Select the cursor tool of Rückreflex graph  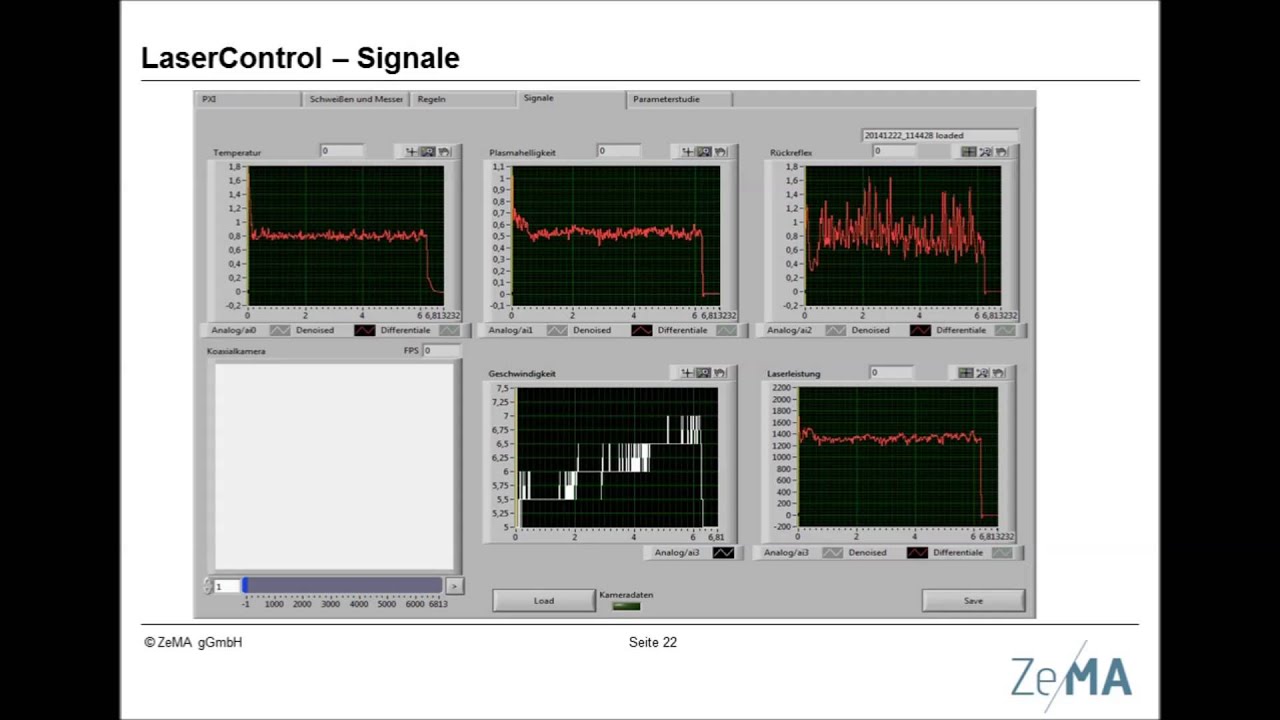[x=968, y=152]
